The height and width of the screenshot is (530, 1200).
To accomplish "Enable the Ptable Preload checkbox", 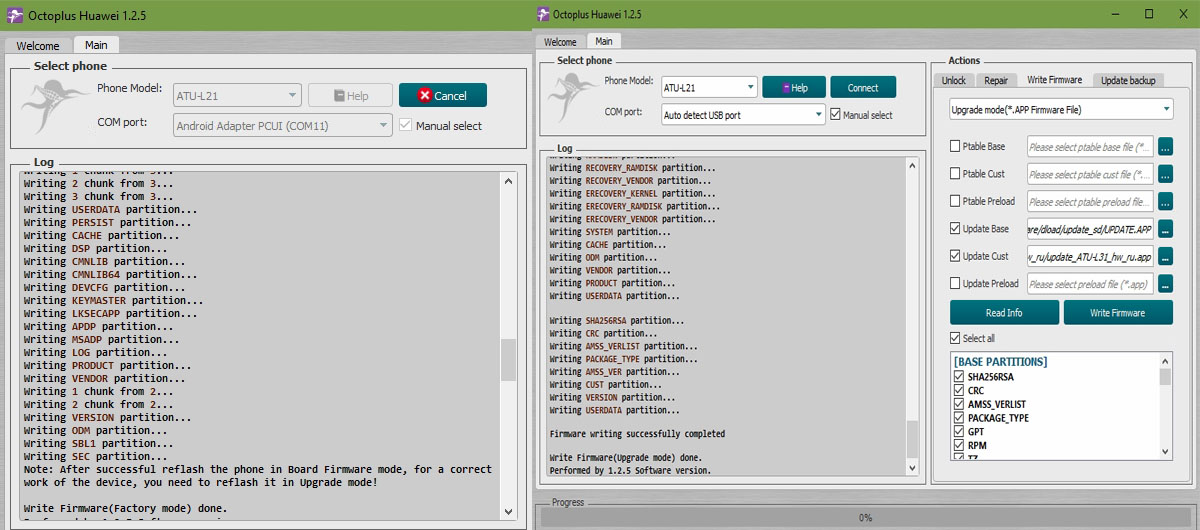I will pyautogui.click(x=955, y=201).
